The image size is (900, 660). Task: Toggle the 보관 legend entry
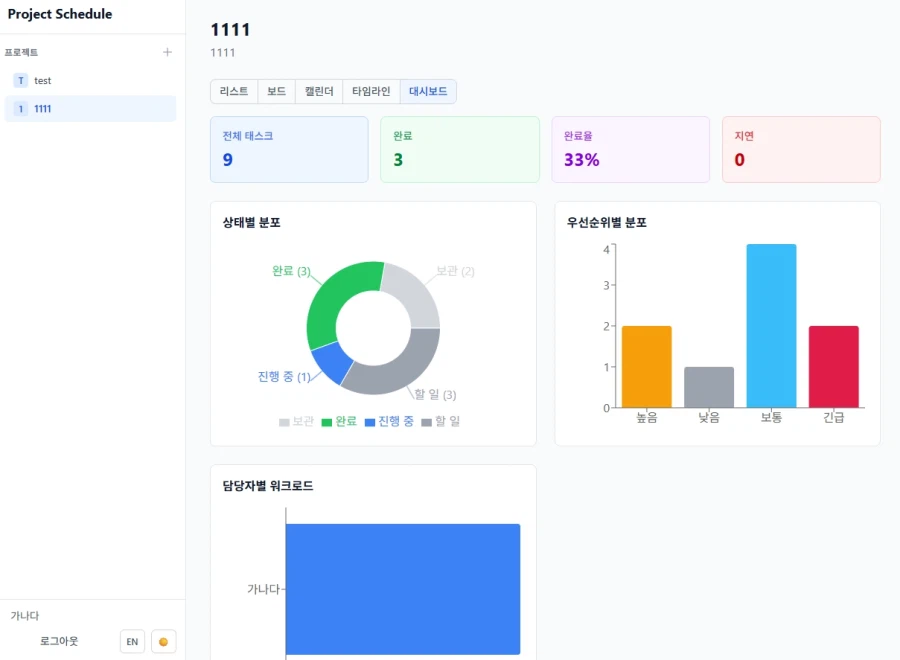pyautogui.click(x=296, y=422)
